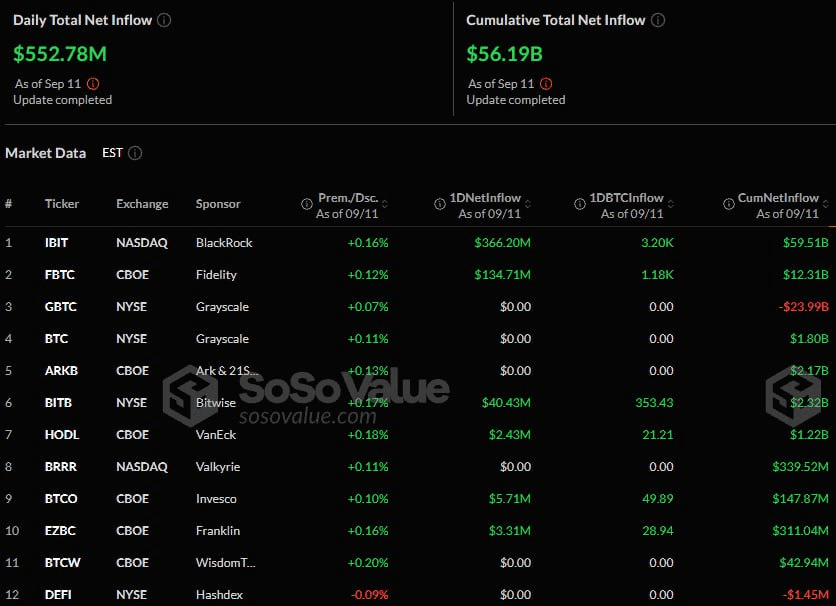Click the 28.94 EZBC BTC inflow value
Image resolution: width=836 pixels, height=606 pixels.
pyautogui.click(x=658, y=530)
